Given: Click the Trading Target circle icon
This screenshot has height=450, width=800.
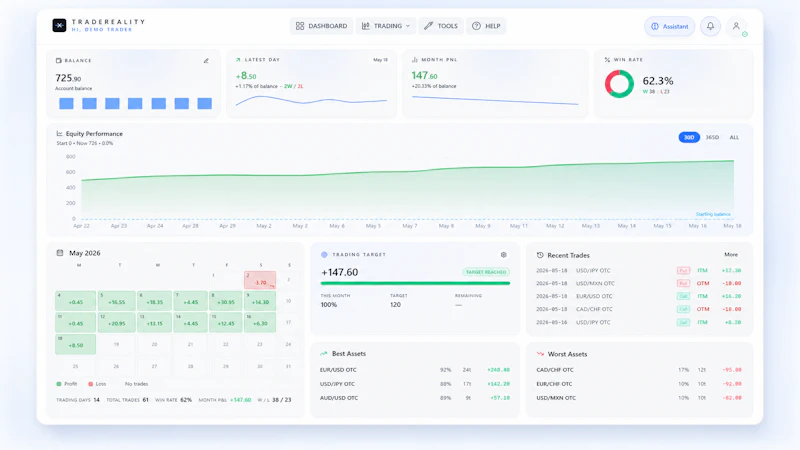Looking at the screenshot, I should point(324,255).
